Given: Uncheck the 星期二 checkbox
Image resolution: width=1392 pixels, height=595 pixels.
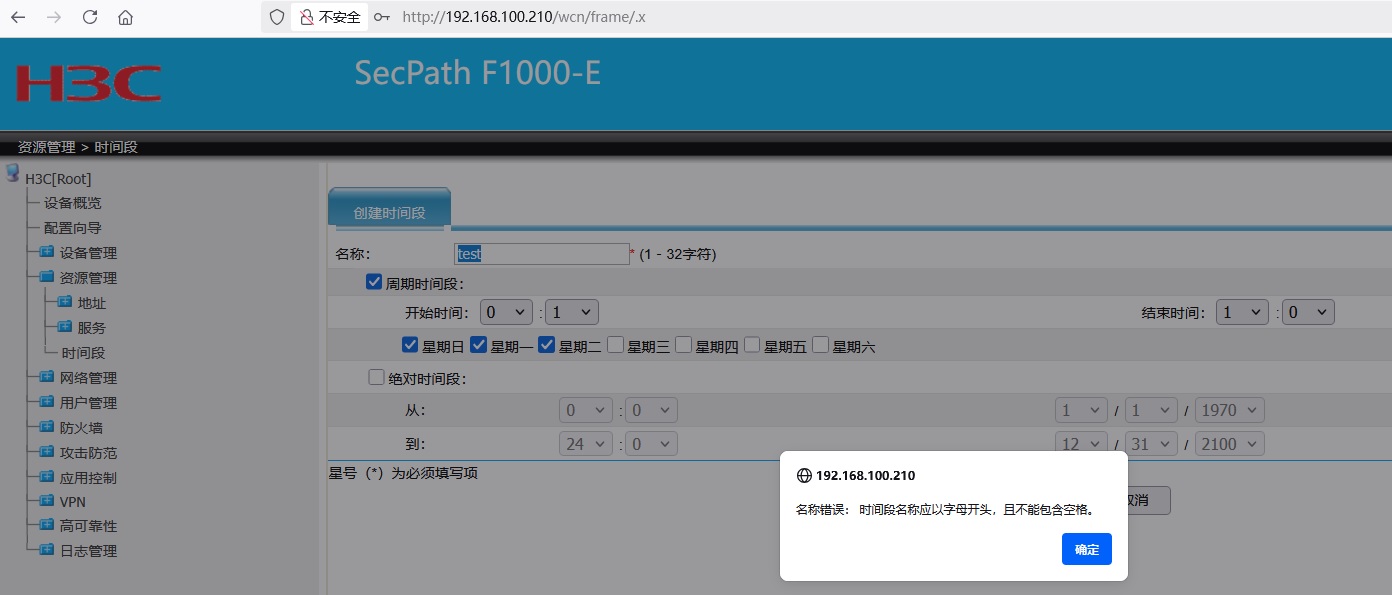Looking at the screenshot, I should [546, 345].
